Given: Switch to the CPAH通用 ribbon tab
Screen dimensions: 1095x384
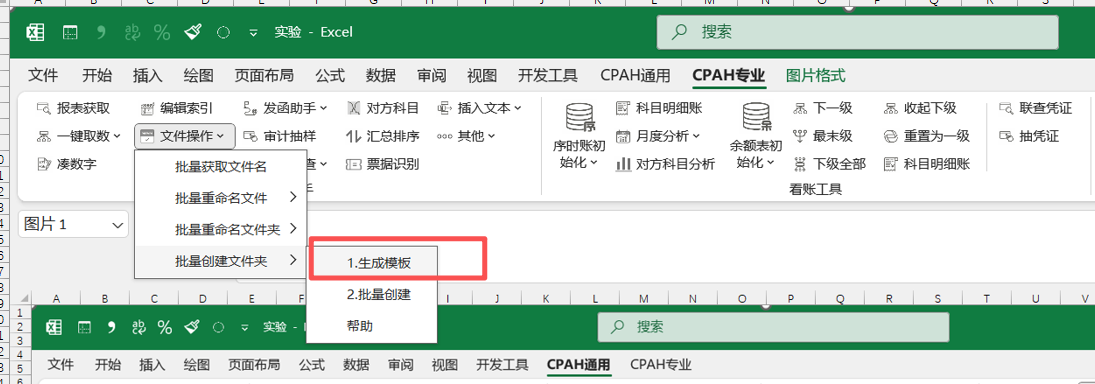Looking at the screenshot, I should tap(635, 75).
